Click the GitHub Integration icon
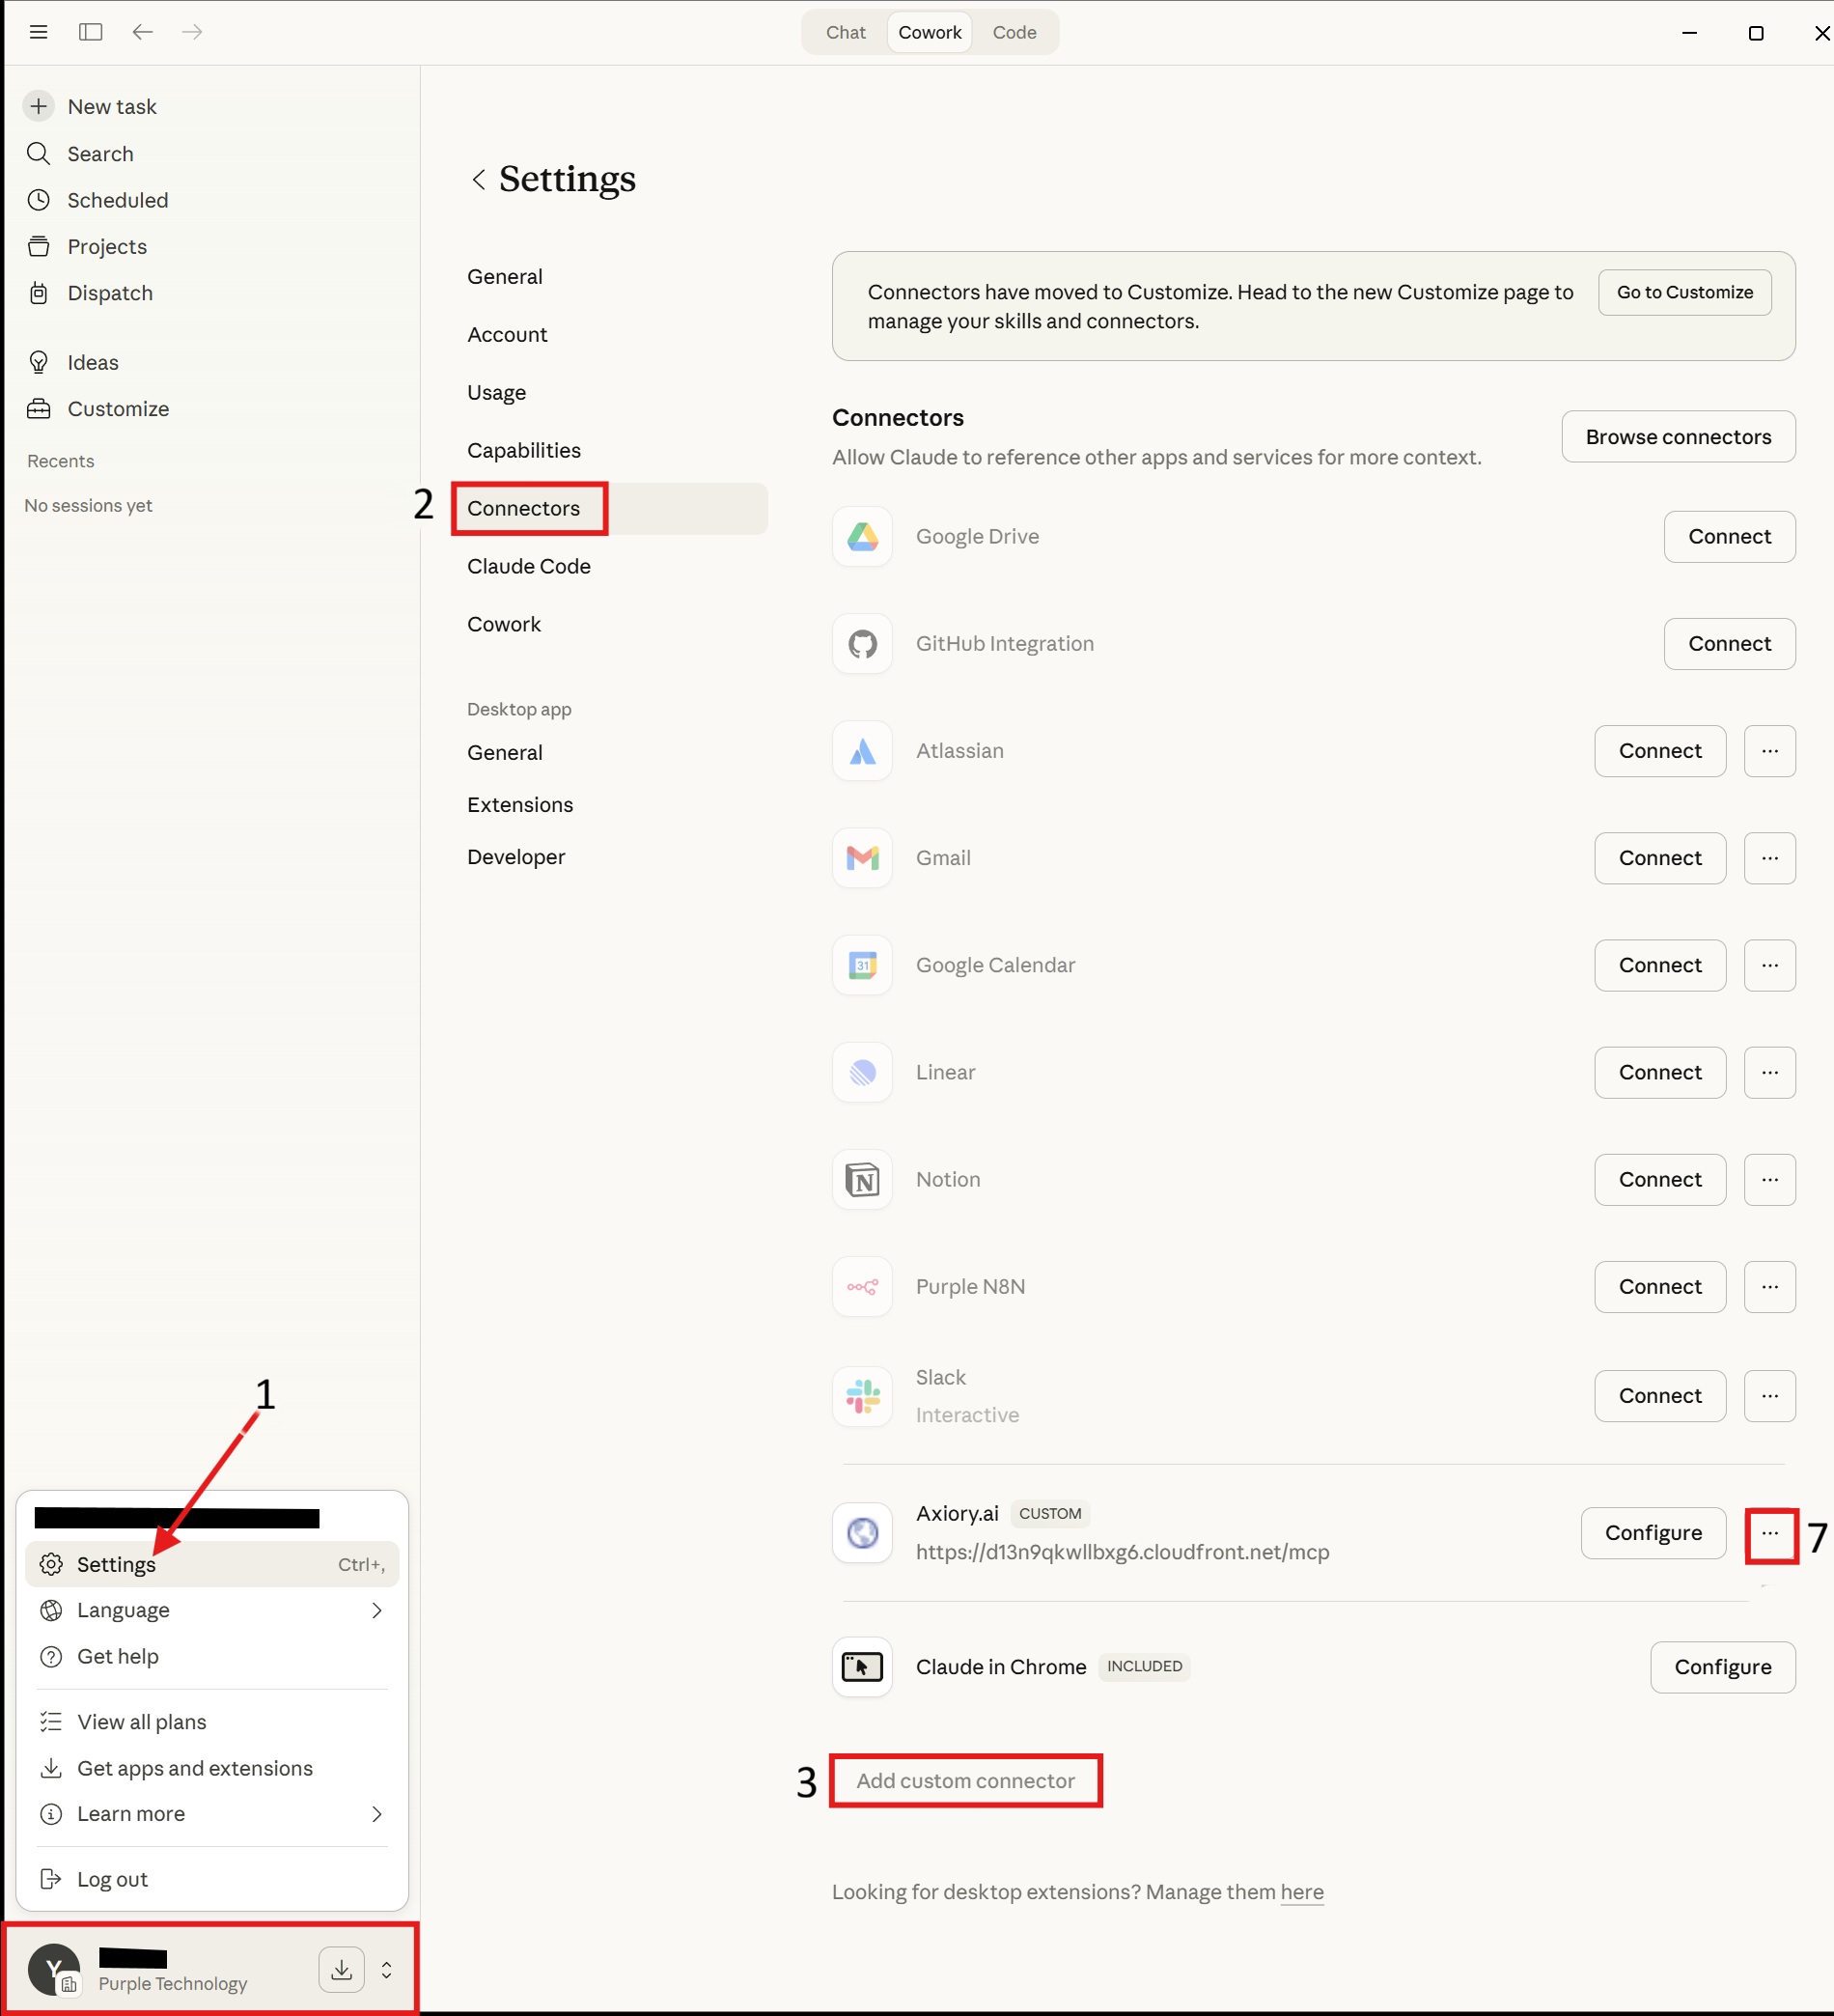The width and height of the screenshot is (1834, 2016). [862, 644]
